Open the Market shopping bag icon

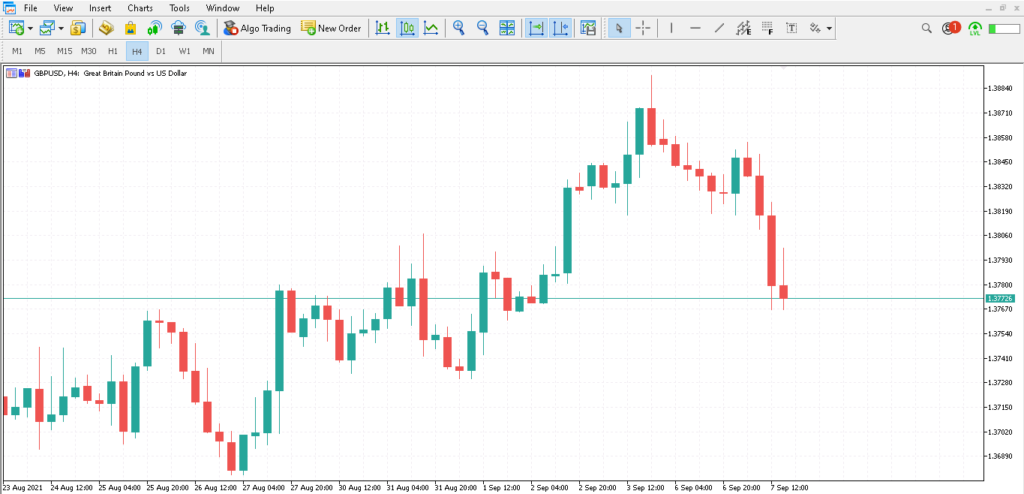pos(130,28)
